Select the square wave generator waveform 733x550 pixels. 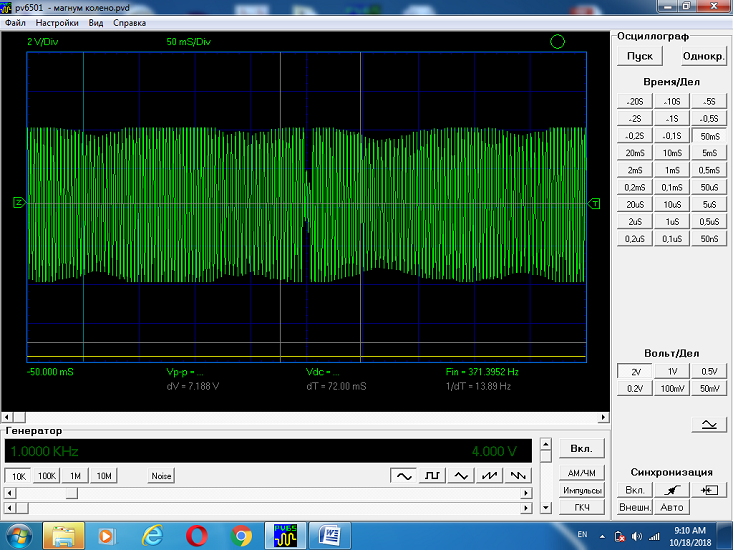tap(433, 476)
